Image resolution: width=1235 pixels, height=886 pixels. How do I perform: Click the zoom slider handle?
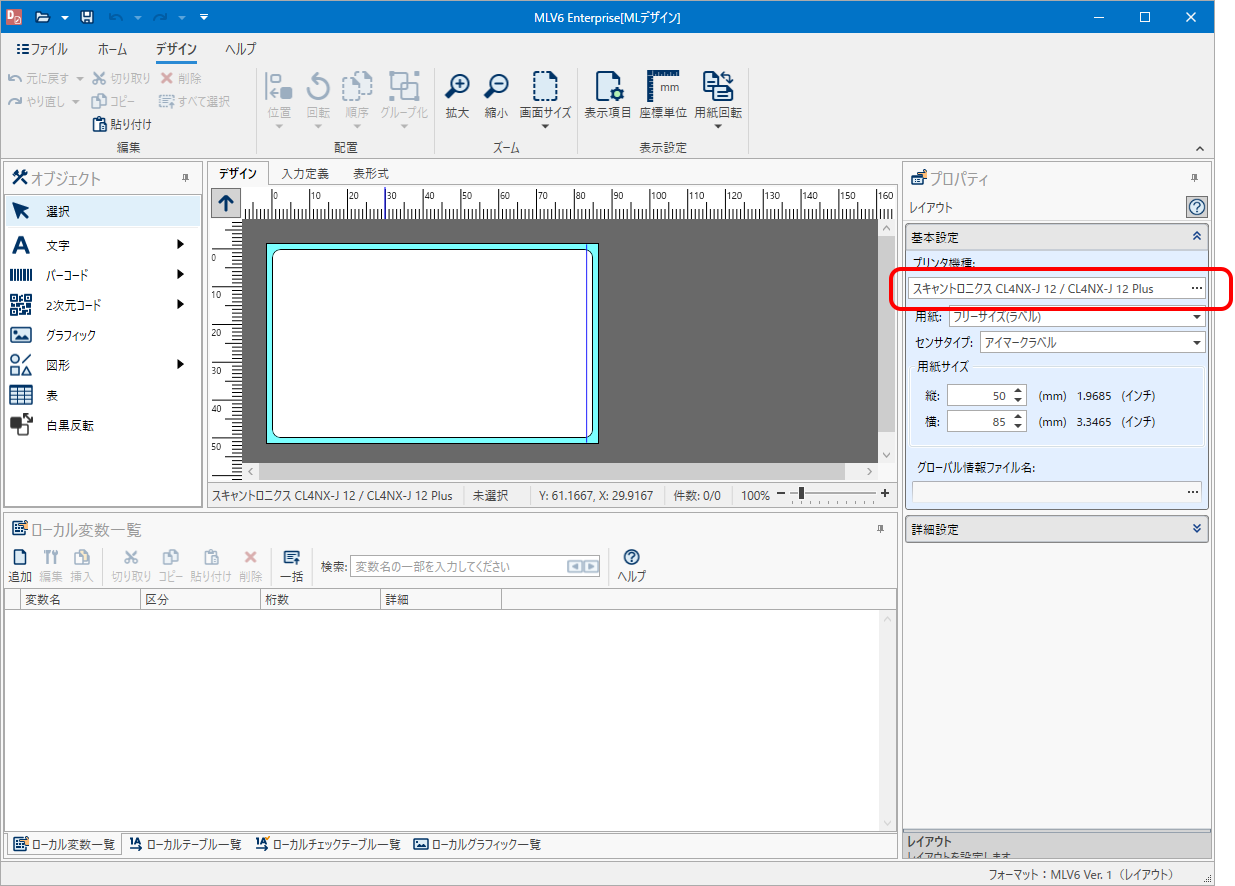click(801, 494)
